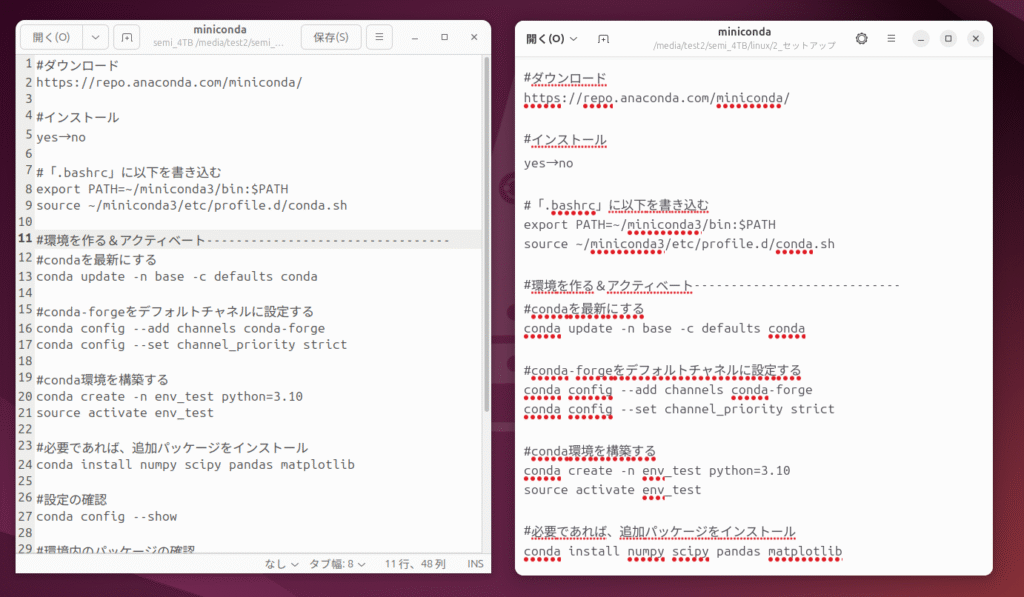Click conda config --show in left editor
Screen dimensions: 1024x597
(x=106, y=516)
